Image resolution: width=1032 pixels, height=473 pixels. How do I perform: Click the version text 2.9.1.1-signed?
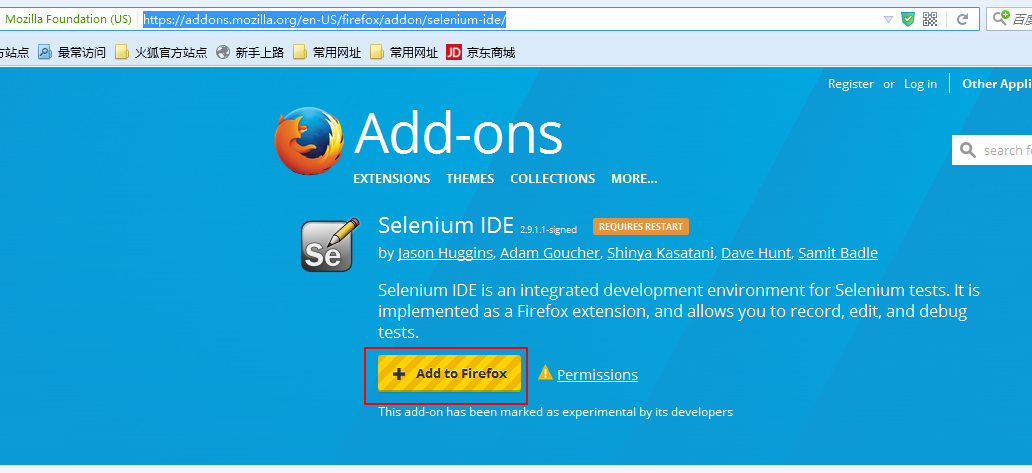[548, 230]
